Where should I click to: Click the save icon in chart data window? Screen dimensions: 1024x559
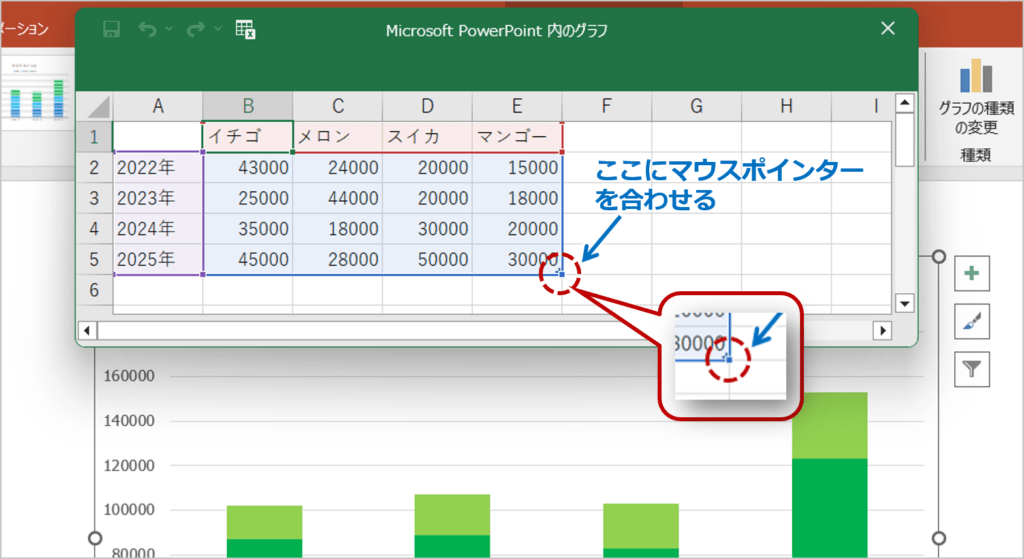[112, 29]
